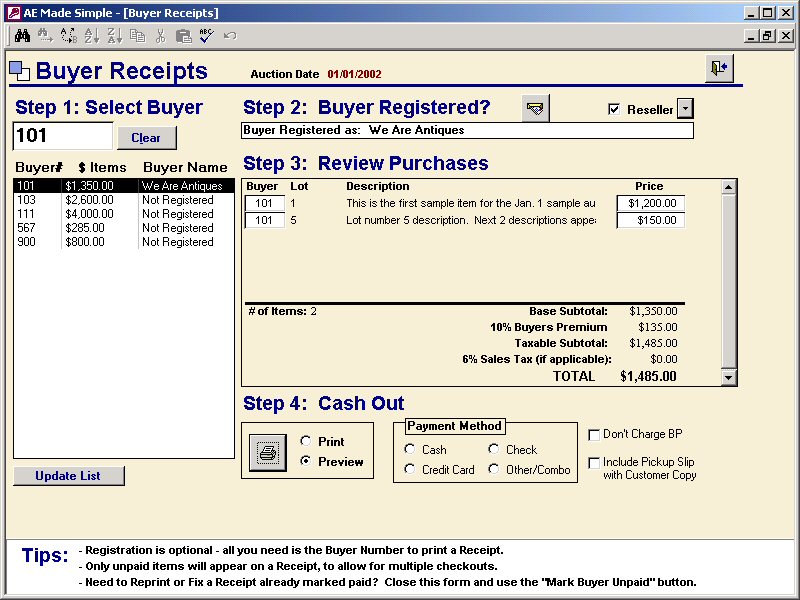Choose Cash payment method
The width and height of the screenshot is (800, 600).
[409, 449]
